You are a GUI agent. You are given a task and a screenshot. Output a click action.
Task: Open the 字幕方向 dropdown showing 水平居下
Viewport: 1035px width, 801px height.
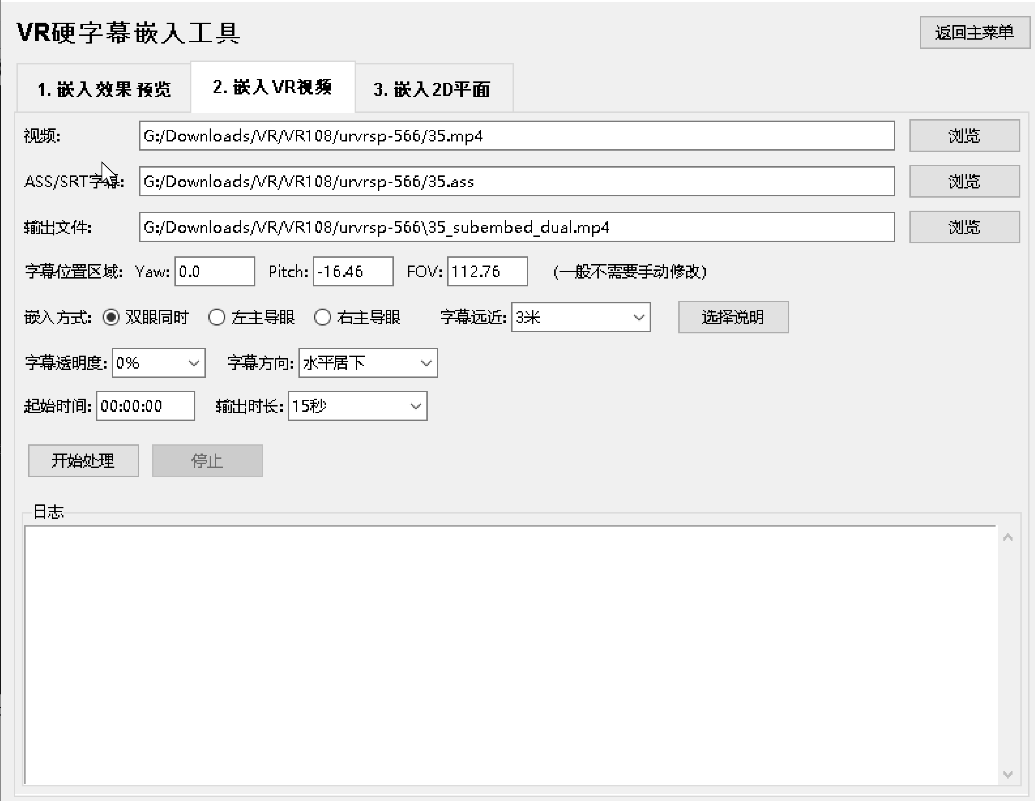point(368,363)
